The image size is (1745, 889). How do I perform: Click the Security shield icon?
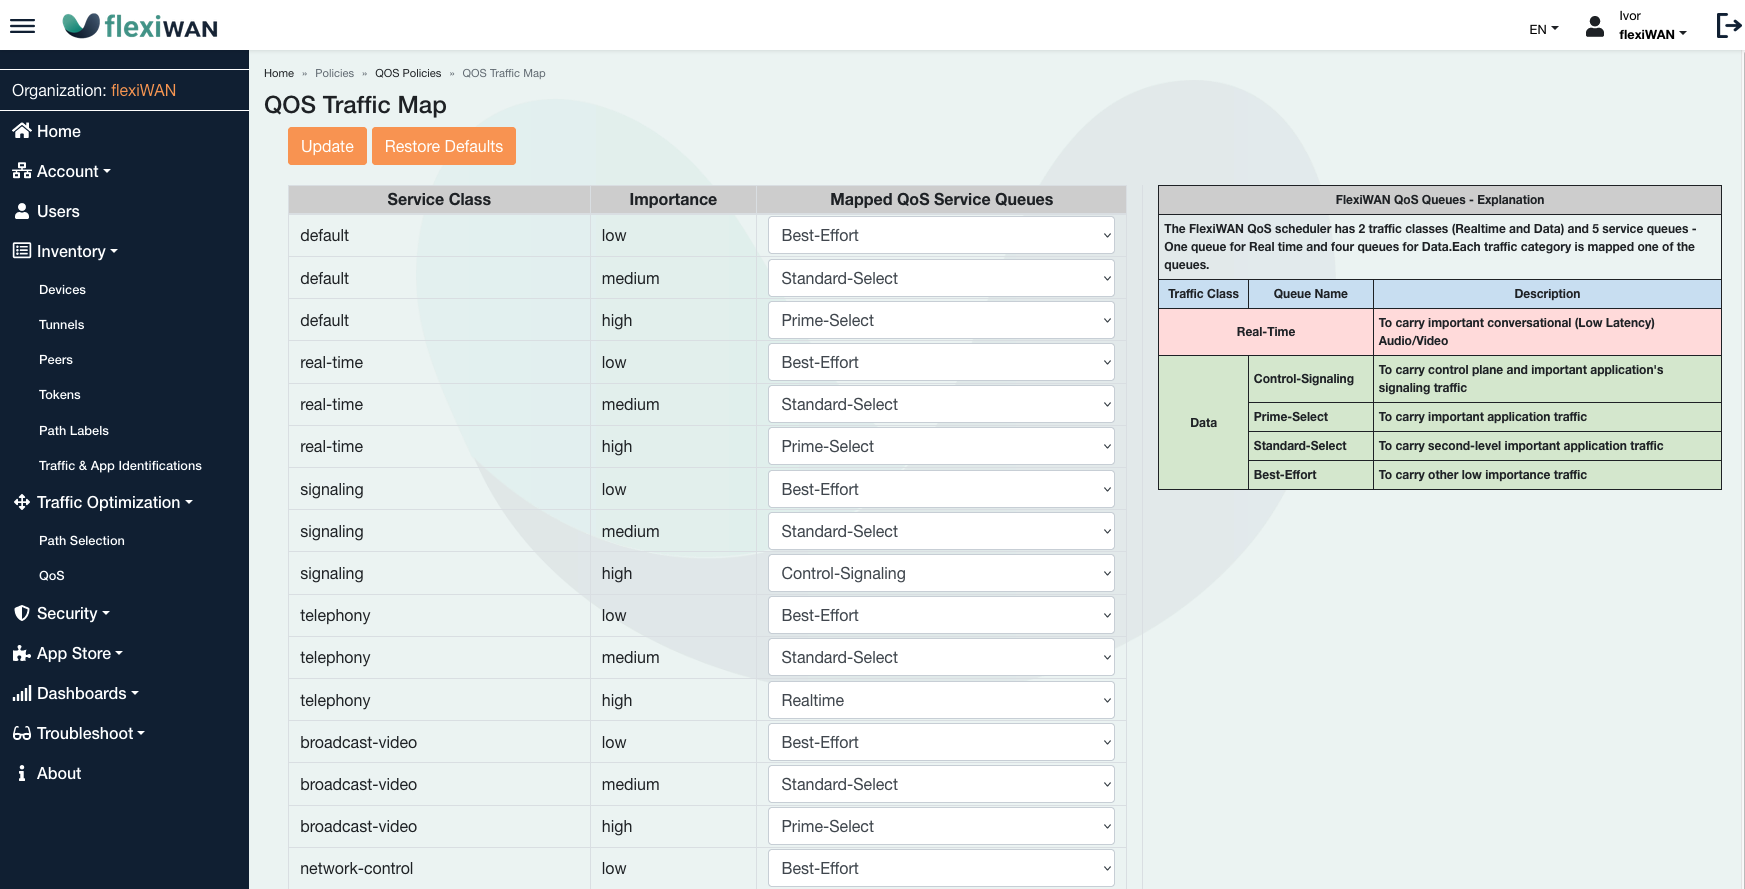[21, 613]
